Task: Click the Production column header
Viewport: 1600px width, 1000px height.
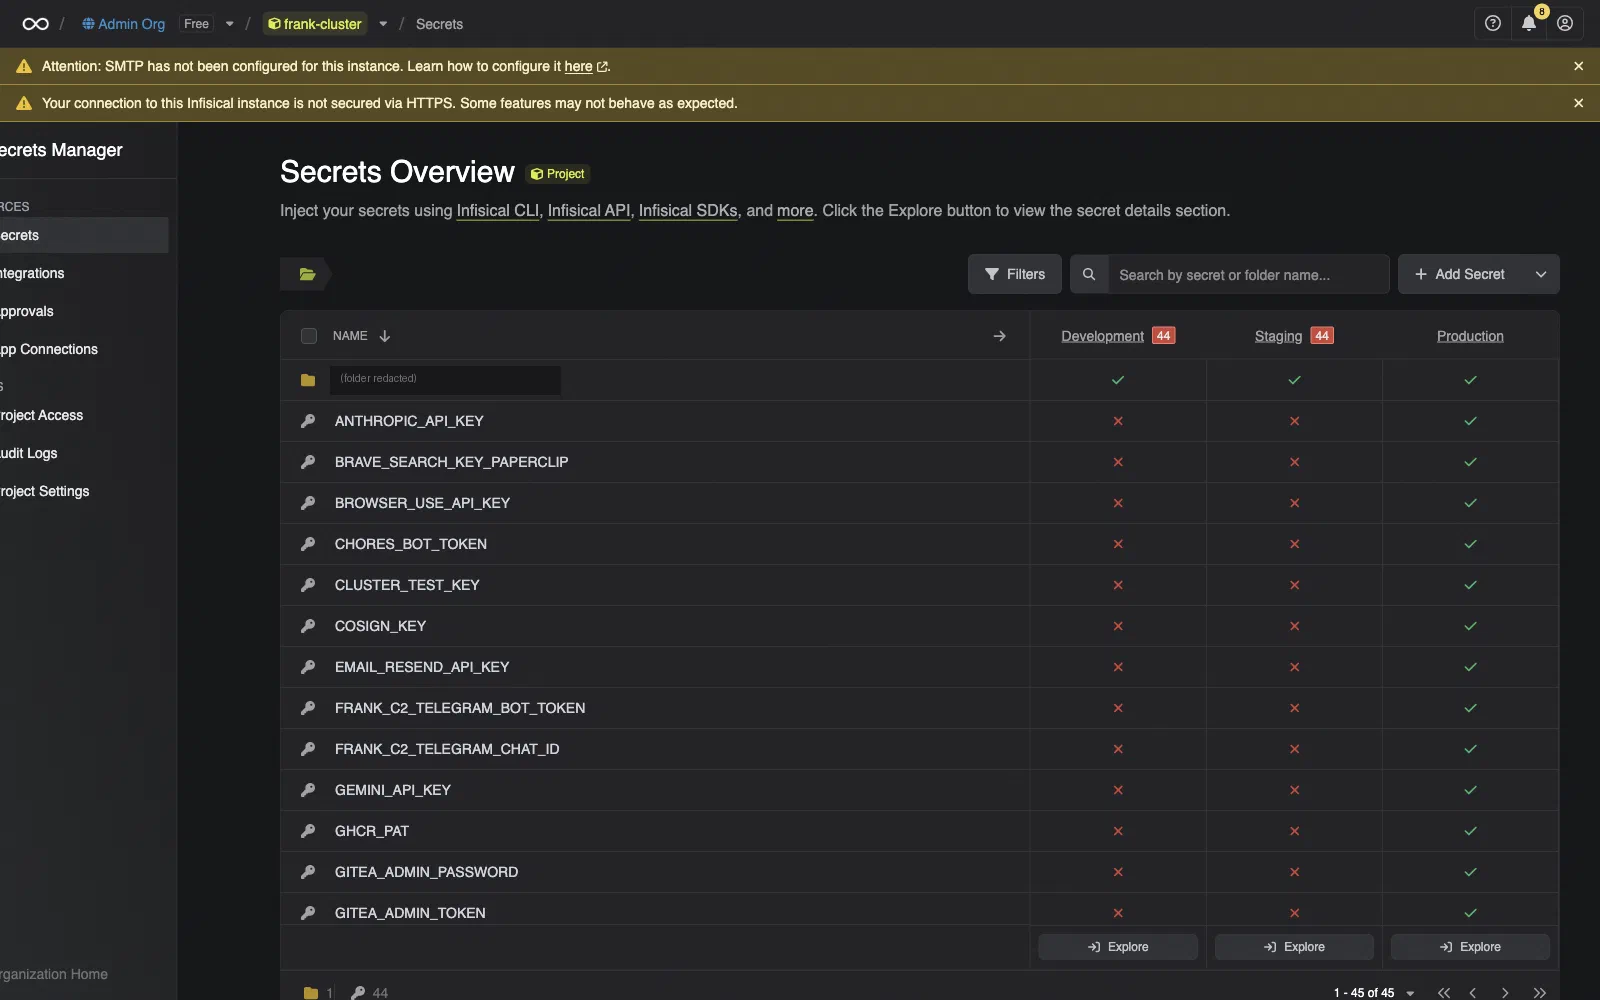Action: 1470,336
